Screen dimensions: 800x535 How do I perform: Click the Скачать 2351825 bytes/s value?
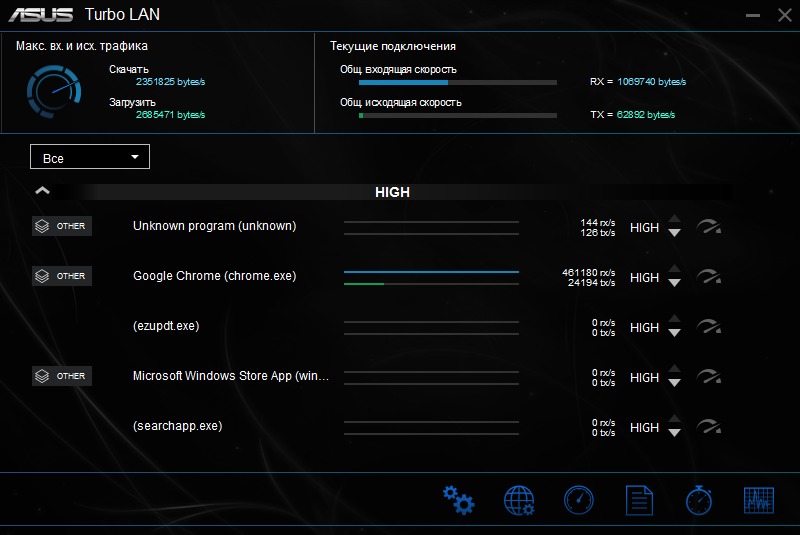pyautogui.click(x=170, y=82)
